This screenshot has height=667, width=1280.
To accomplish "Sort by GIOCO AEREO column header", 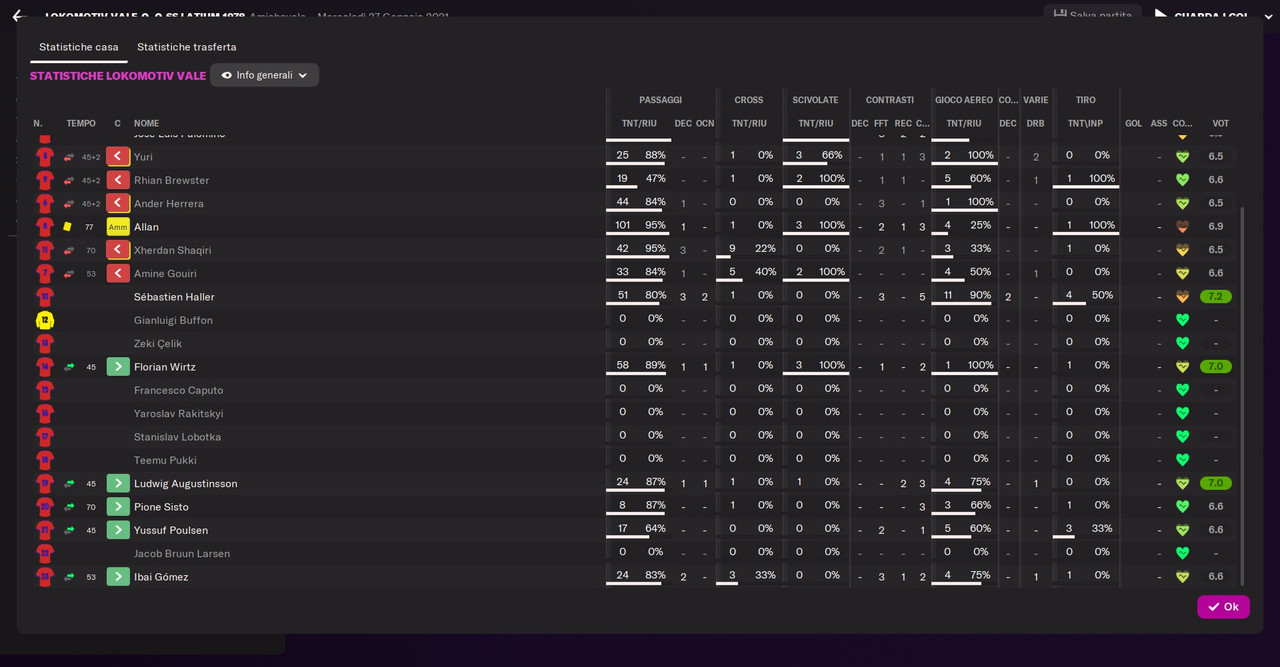I will click(x=964, y=100).
